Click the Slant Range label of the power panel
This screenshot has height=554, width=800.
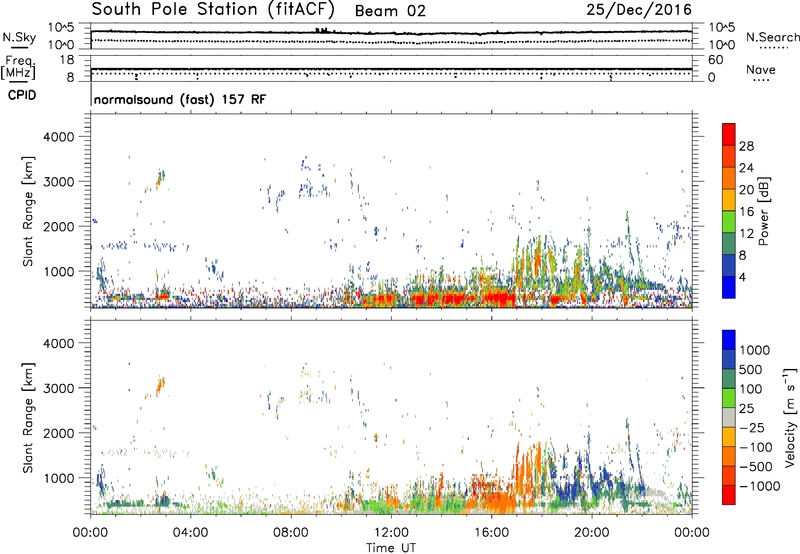tap(28, 211)
